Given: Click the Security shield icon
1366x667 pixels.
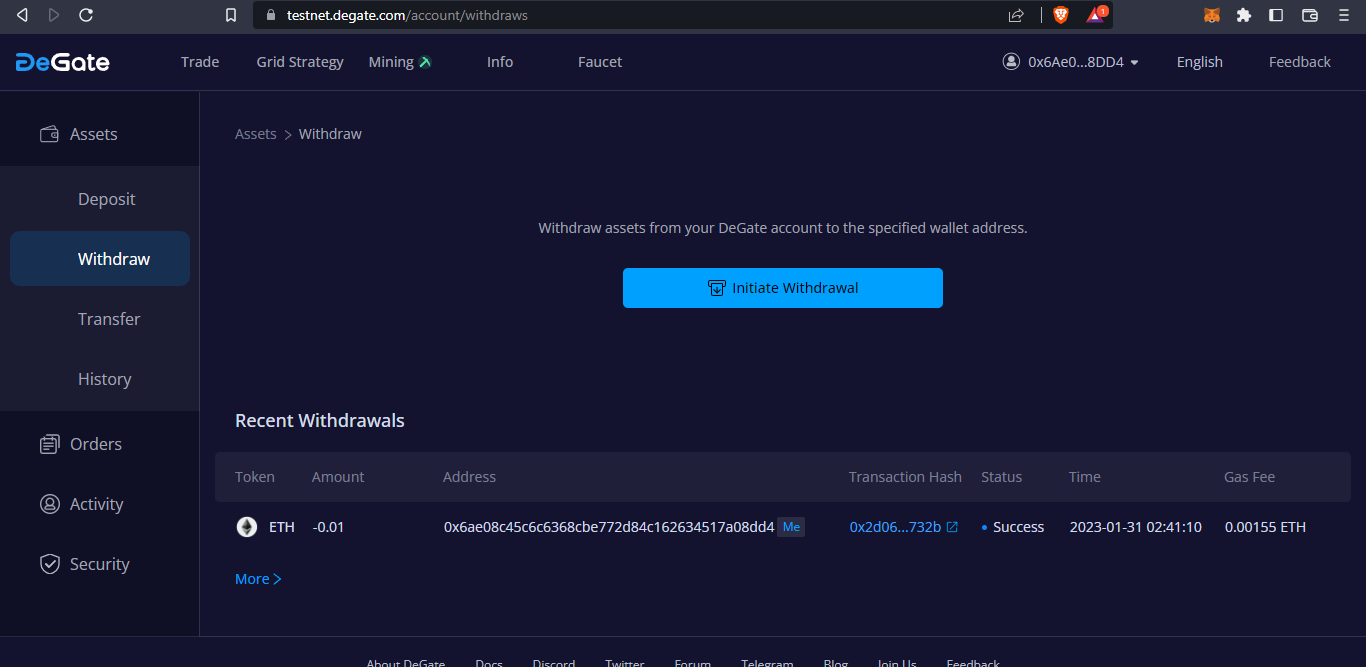Looking at the screenshot, I should coord(49,564).
